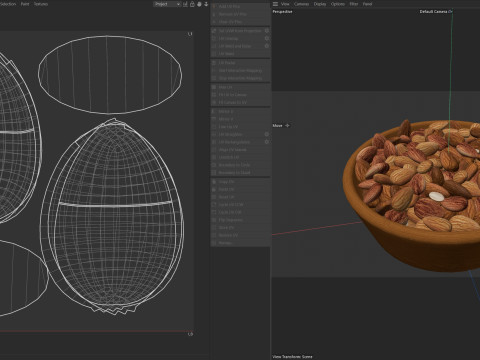The image size is (480, 360).
Task: Click the Move tool crosshair icon
Action: [287, 126]
